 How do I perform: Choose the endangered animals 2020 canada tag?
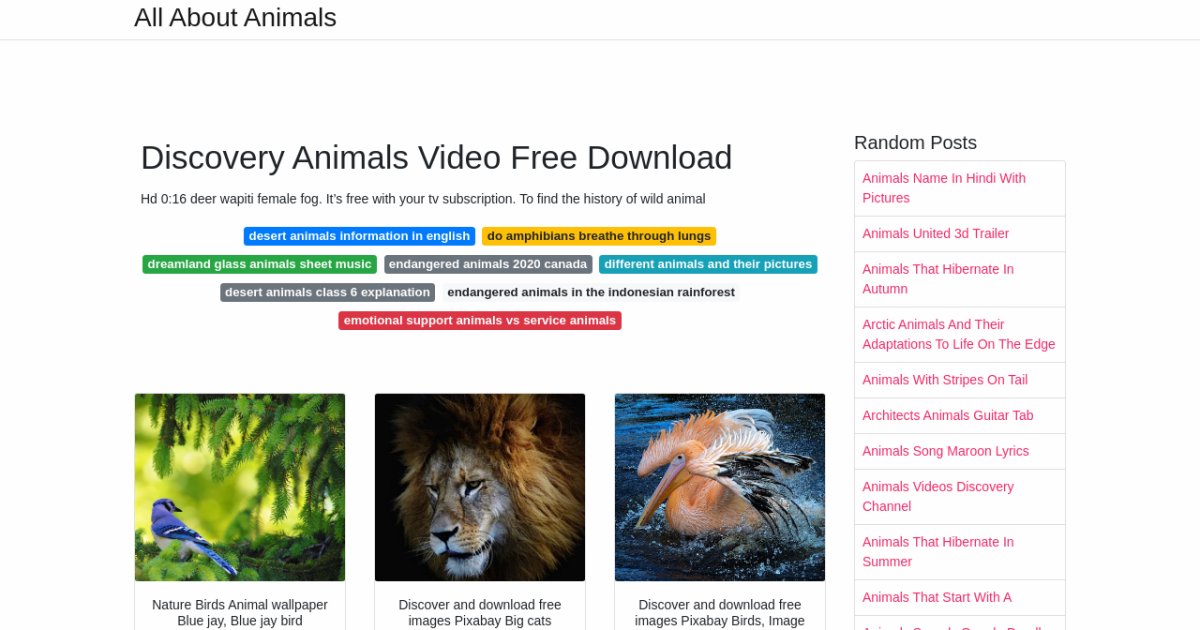click(x=488, y=264)
